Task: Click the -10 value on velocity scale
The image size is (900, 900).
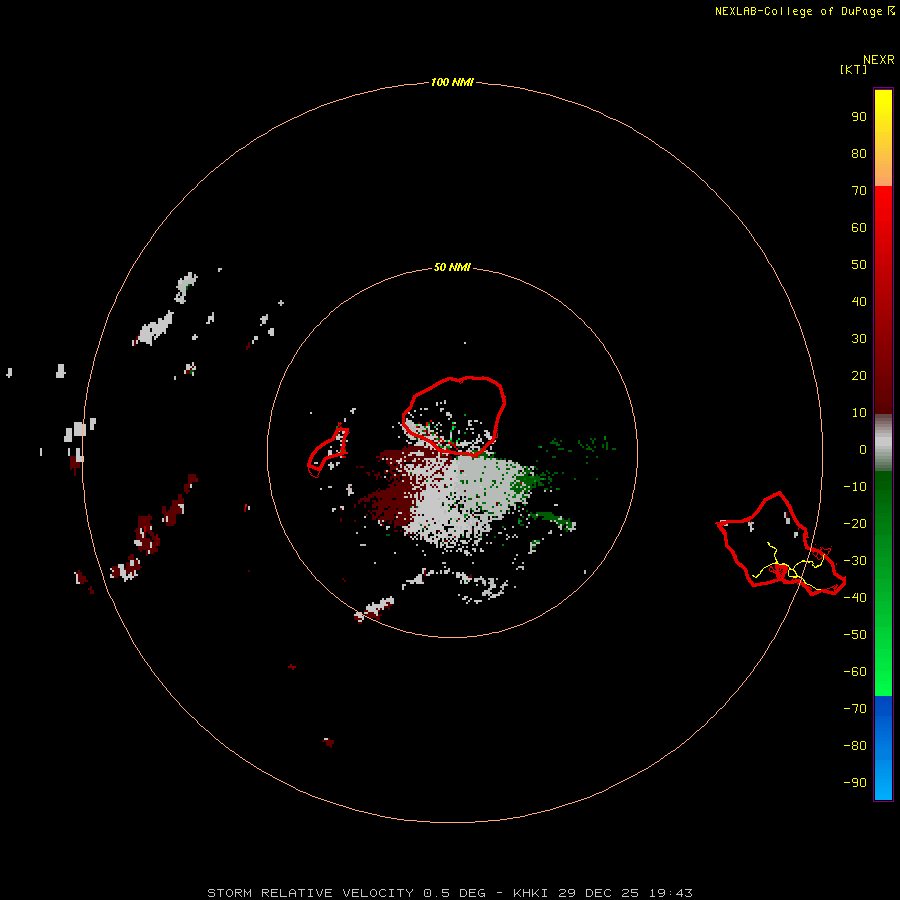Action: [x=855, y=487]
